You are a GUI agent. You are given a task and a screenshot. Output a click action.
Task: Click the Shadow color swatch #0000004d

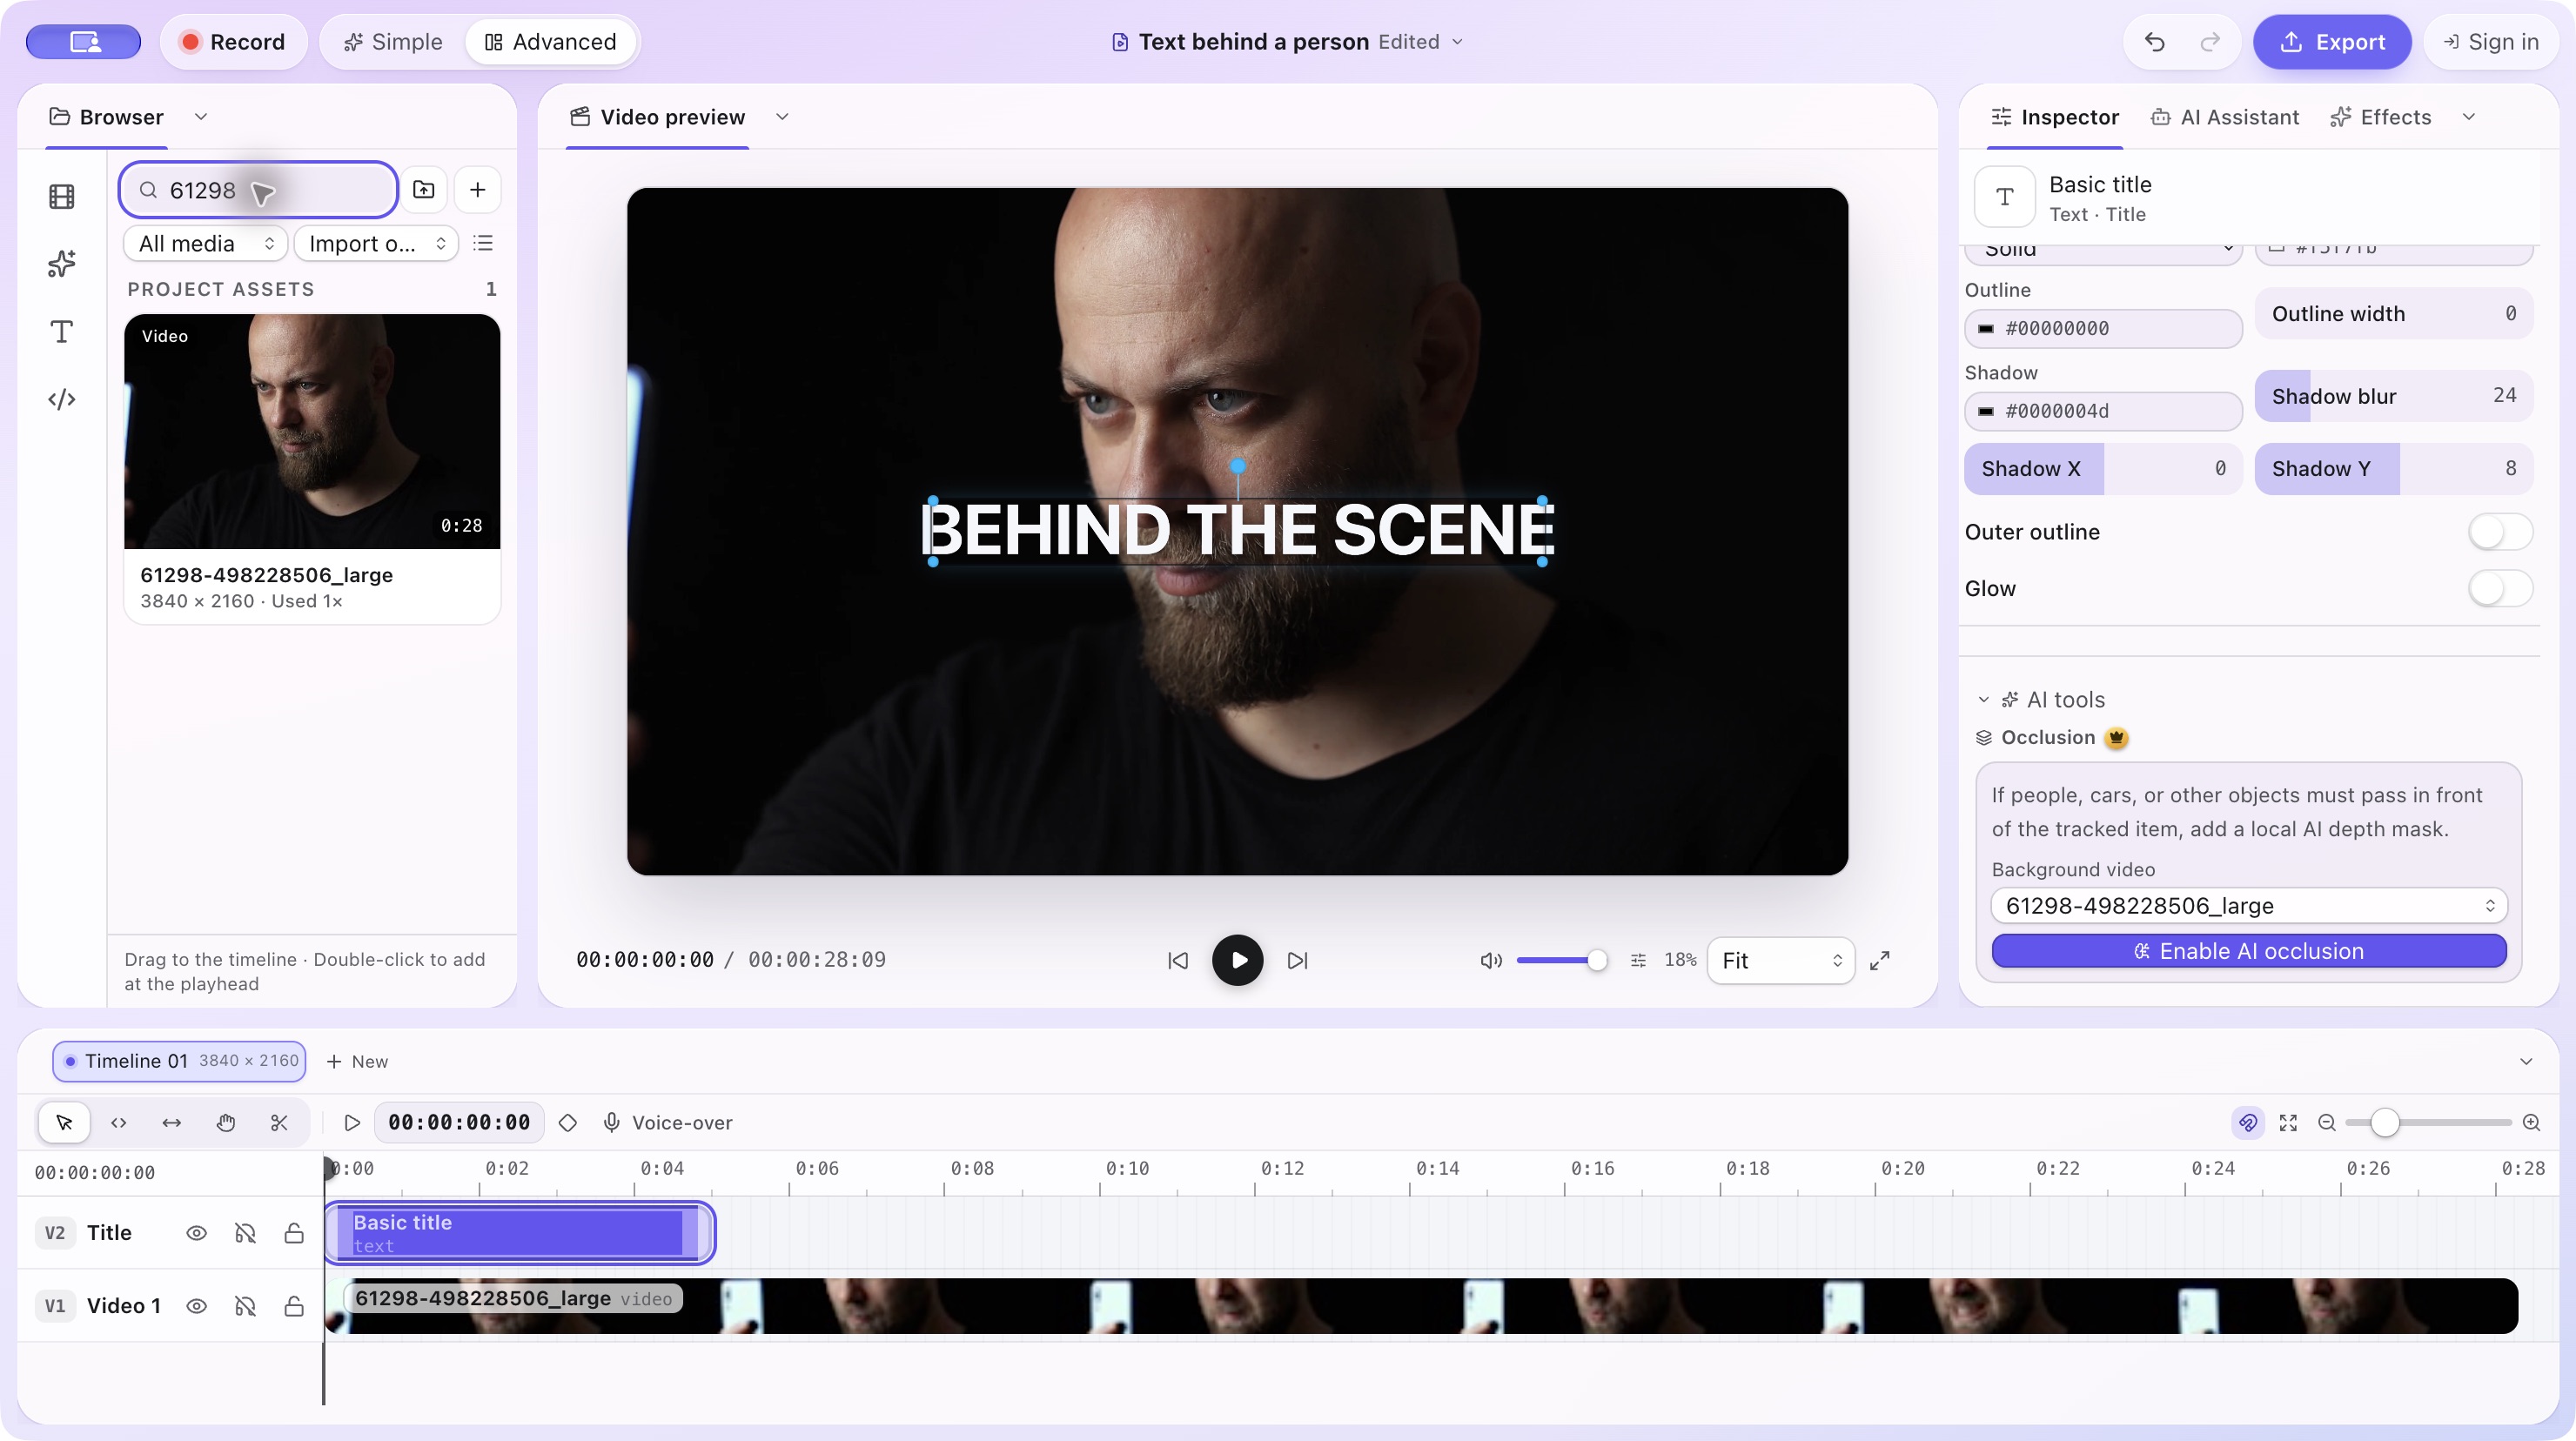[x=1986, y=411]
